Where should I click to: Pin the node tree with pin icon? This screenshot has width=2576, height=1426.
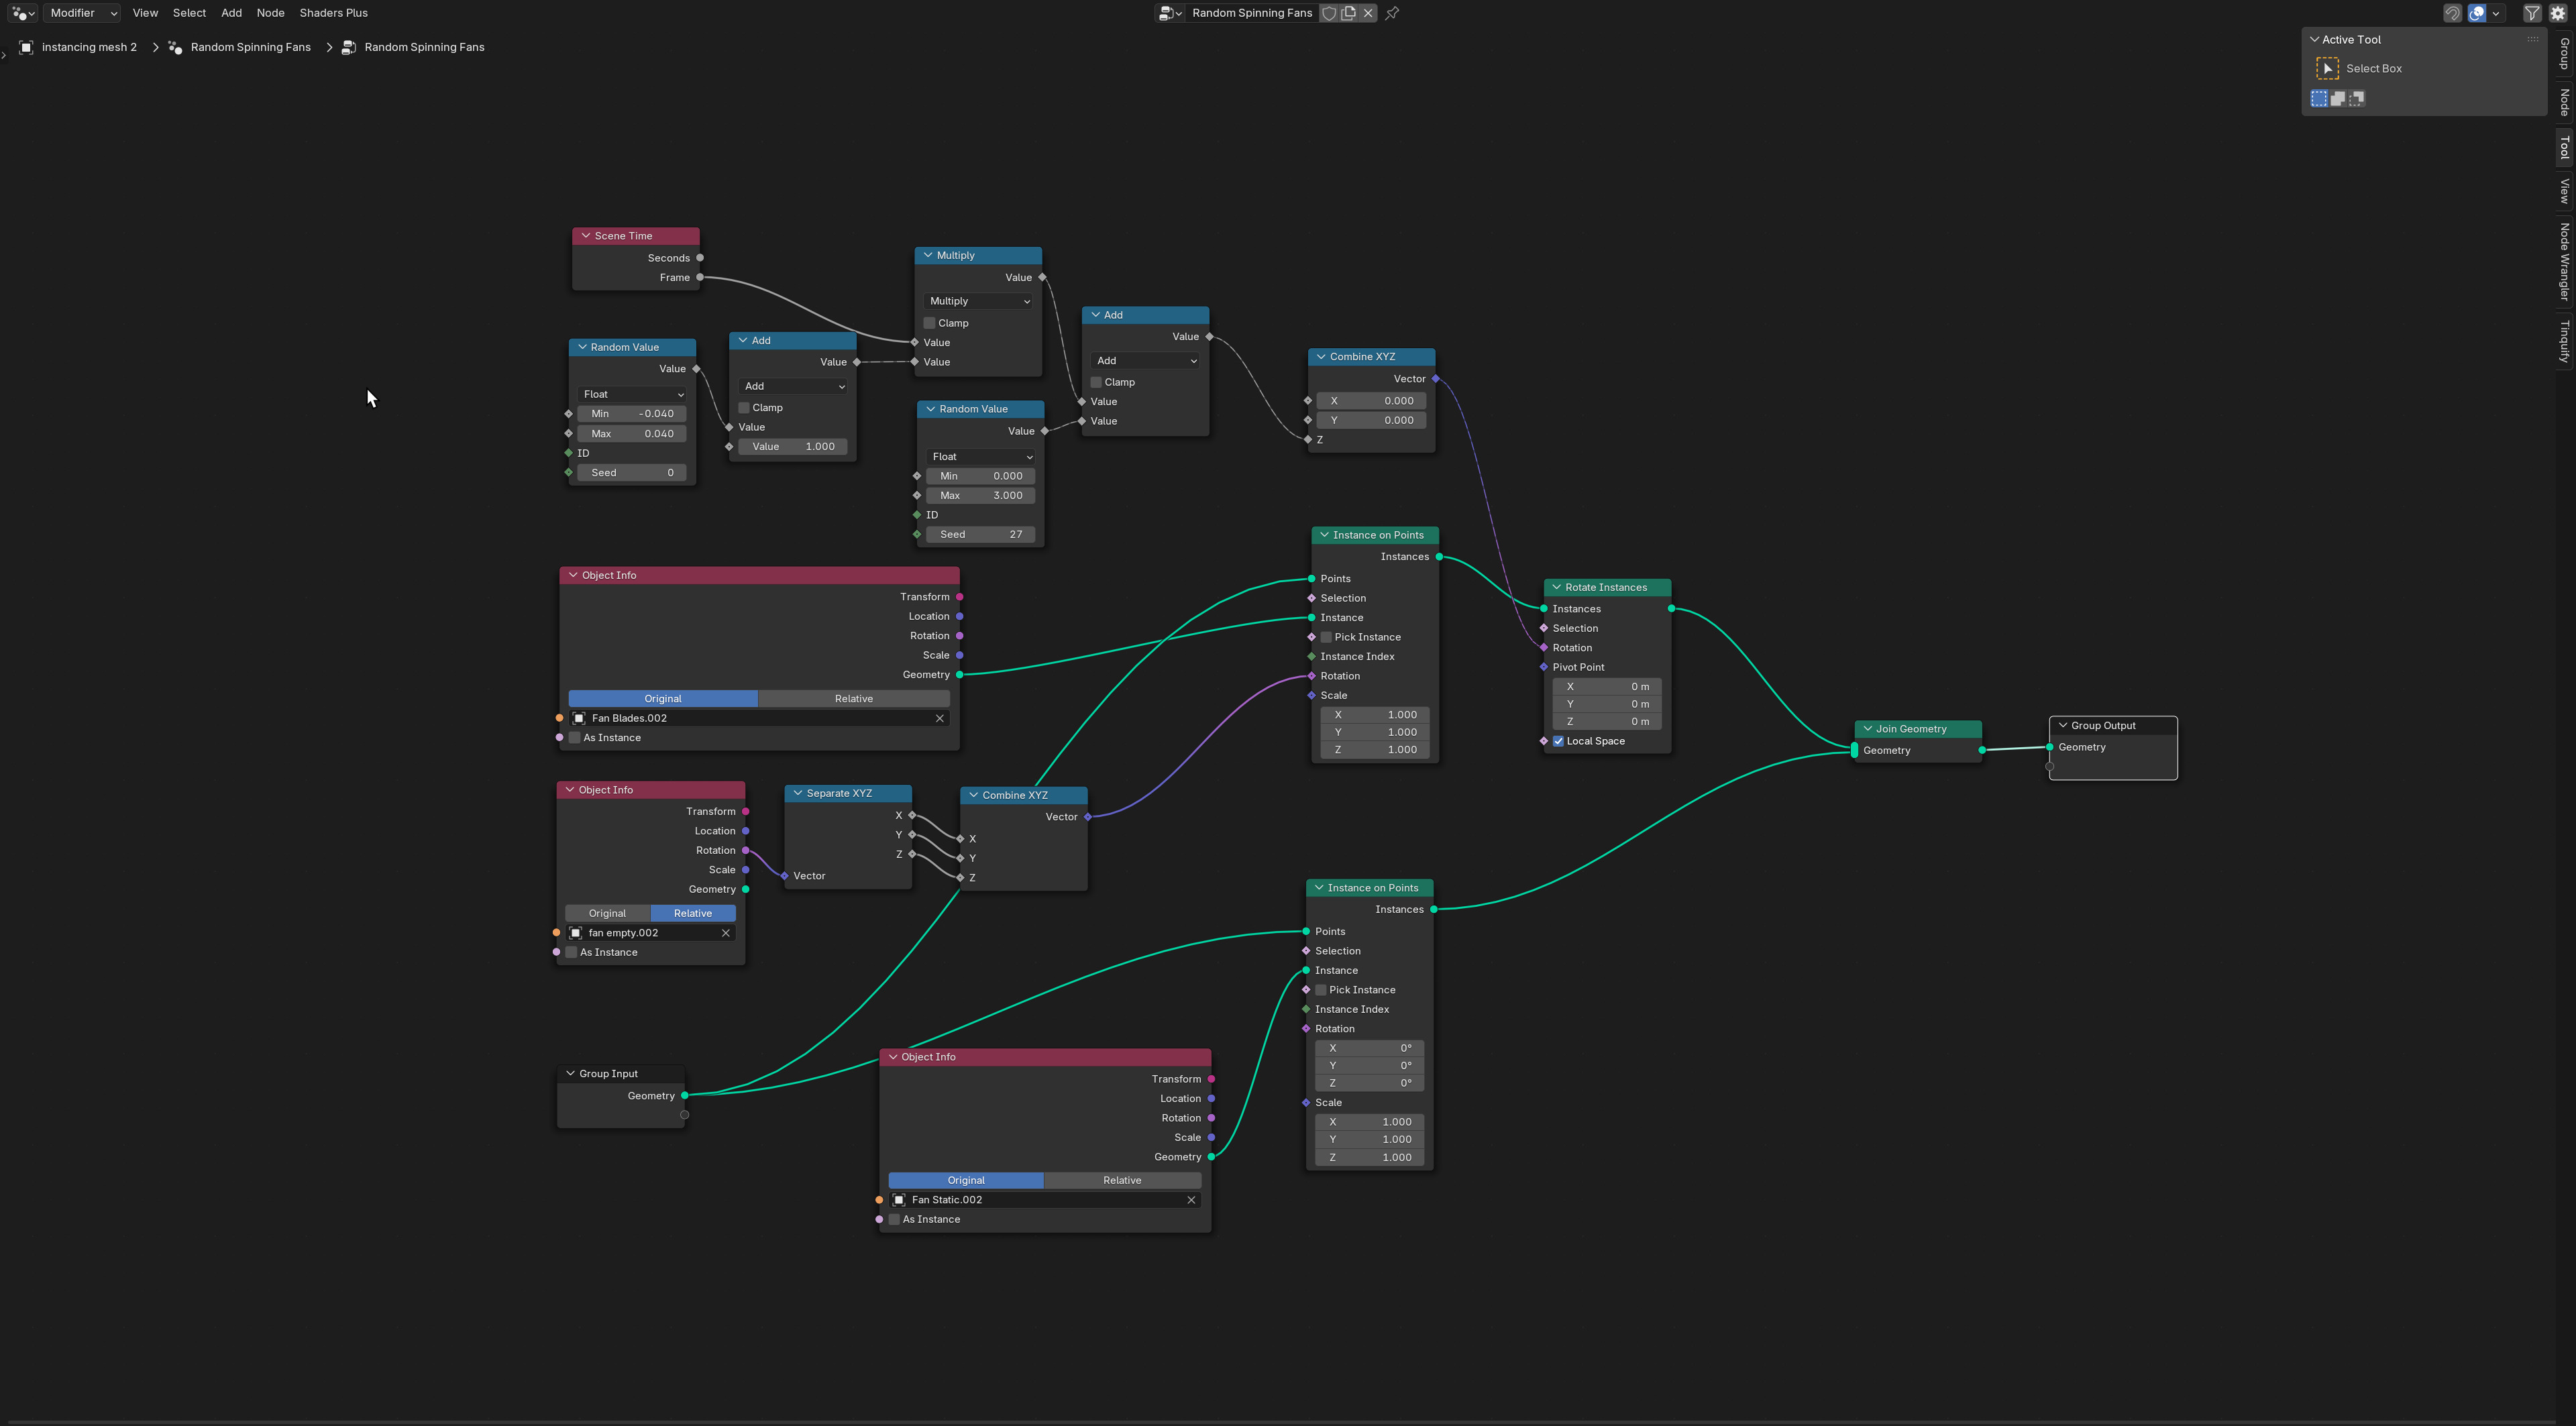(x=1392, y=13)
